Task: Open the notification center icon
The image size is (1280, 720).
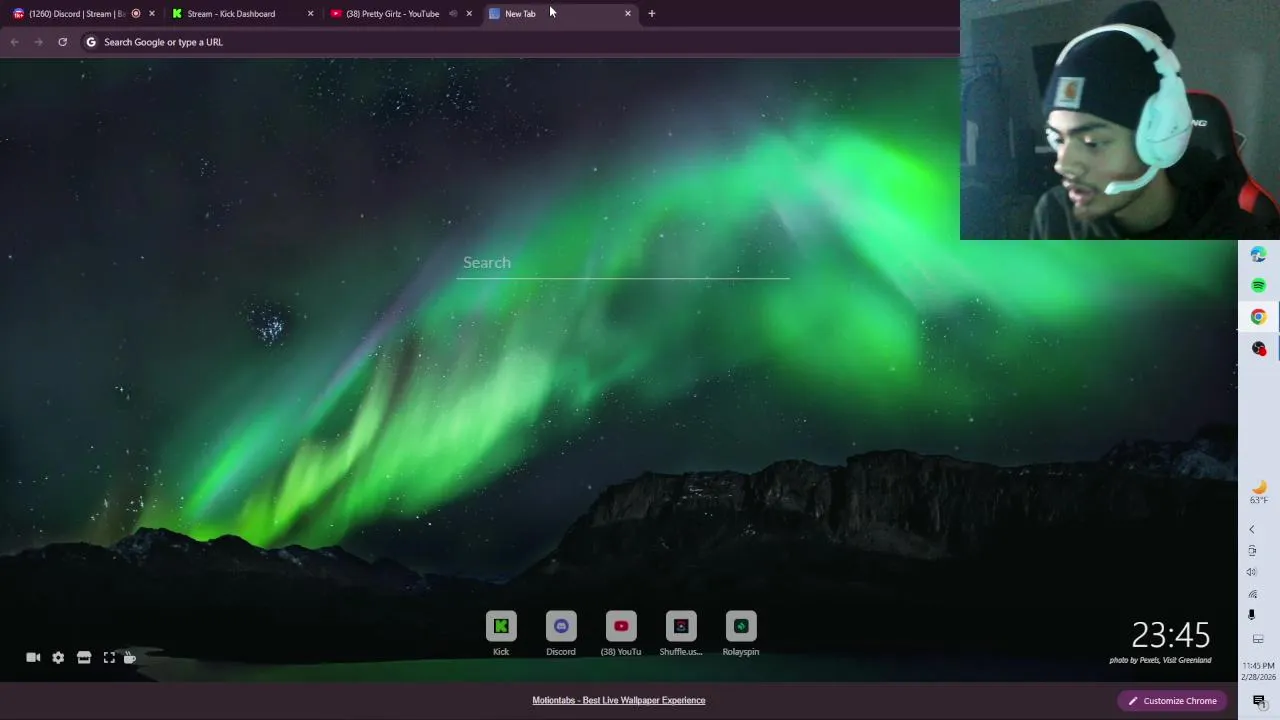Action: 1259,701
